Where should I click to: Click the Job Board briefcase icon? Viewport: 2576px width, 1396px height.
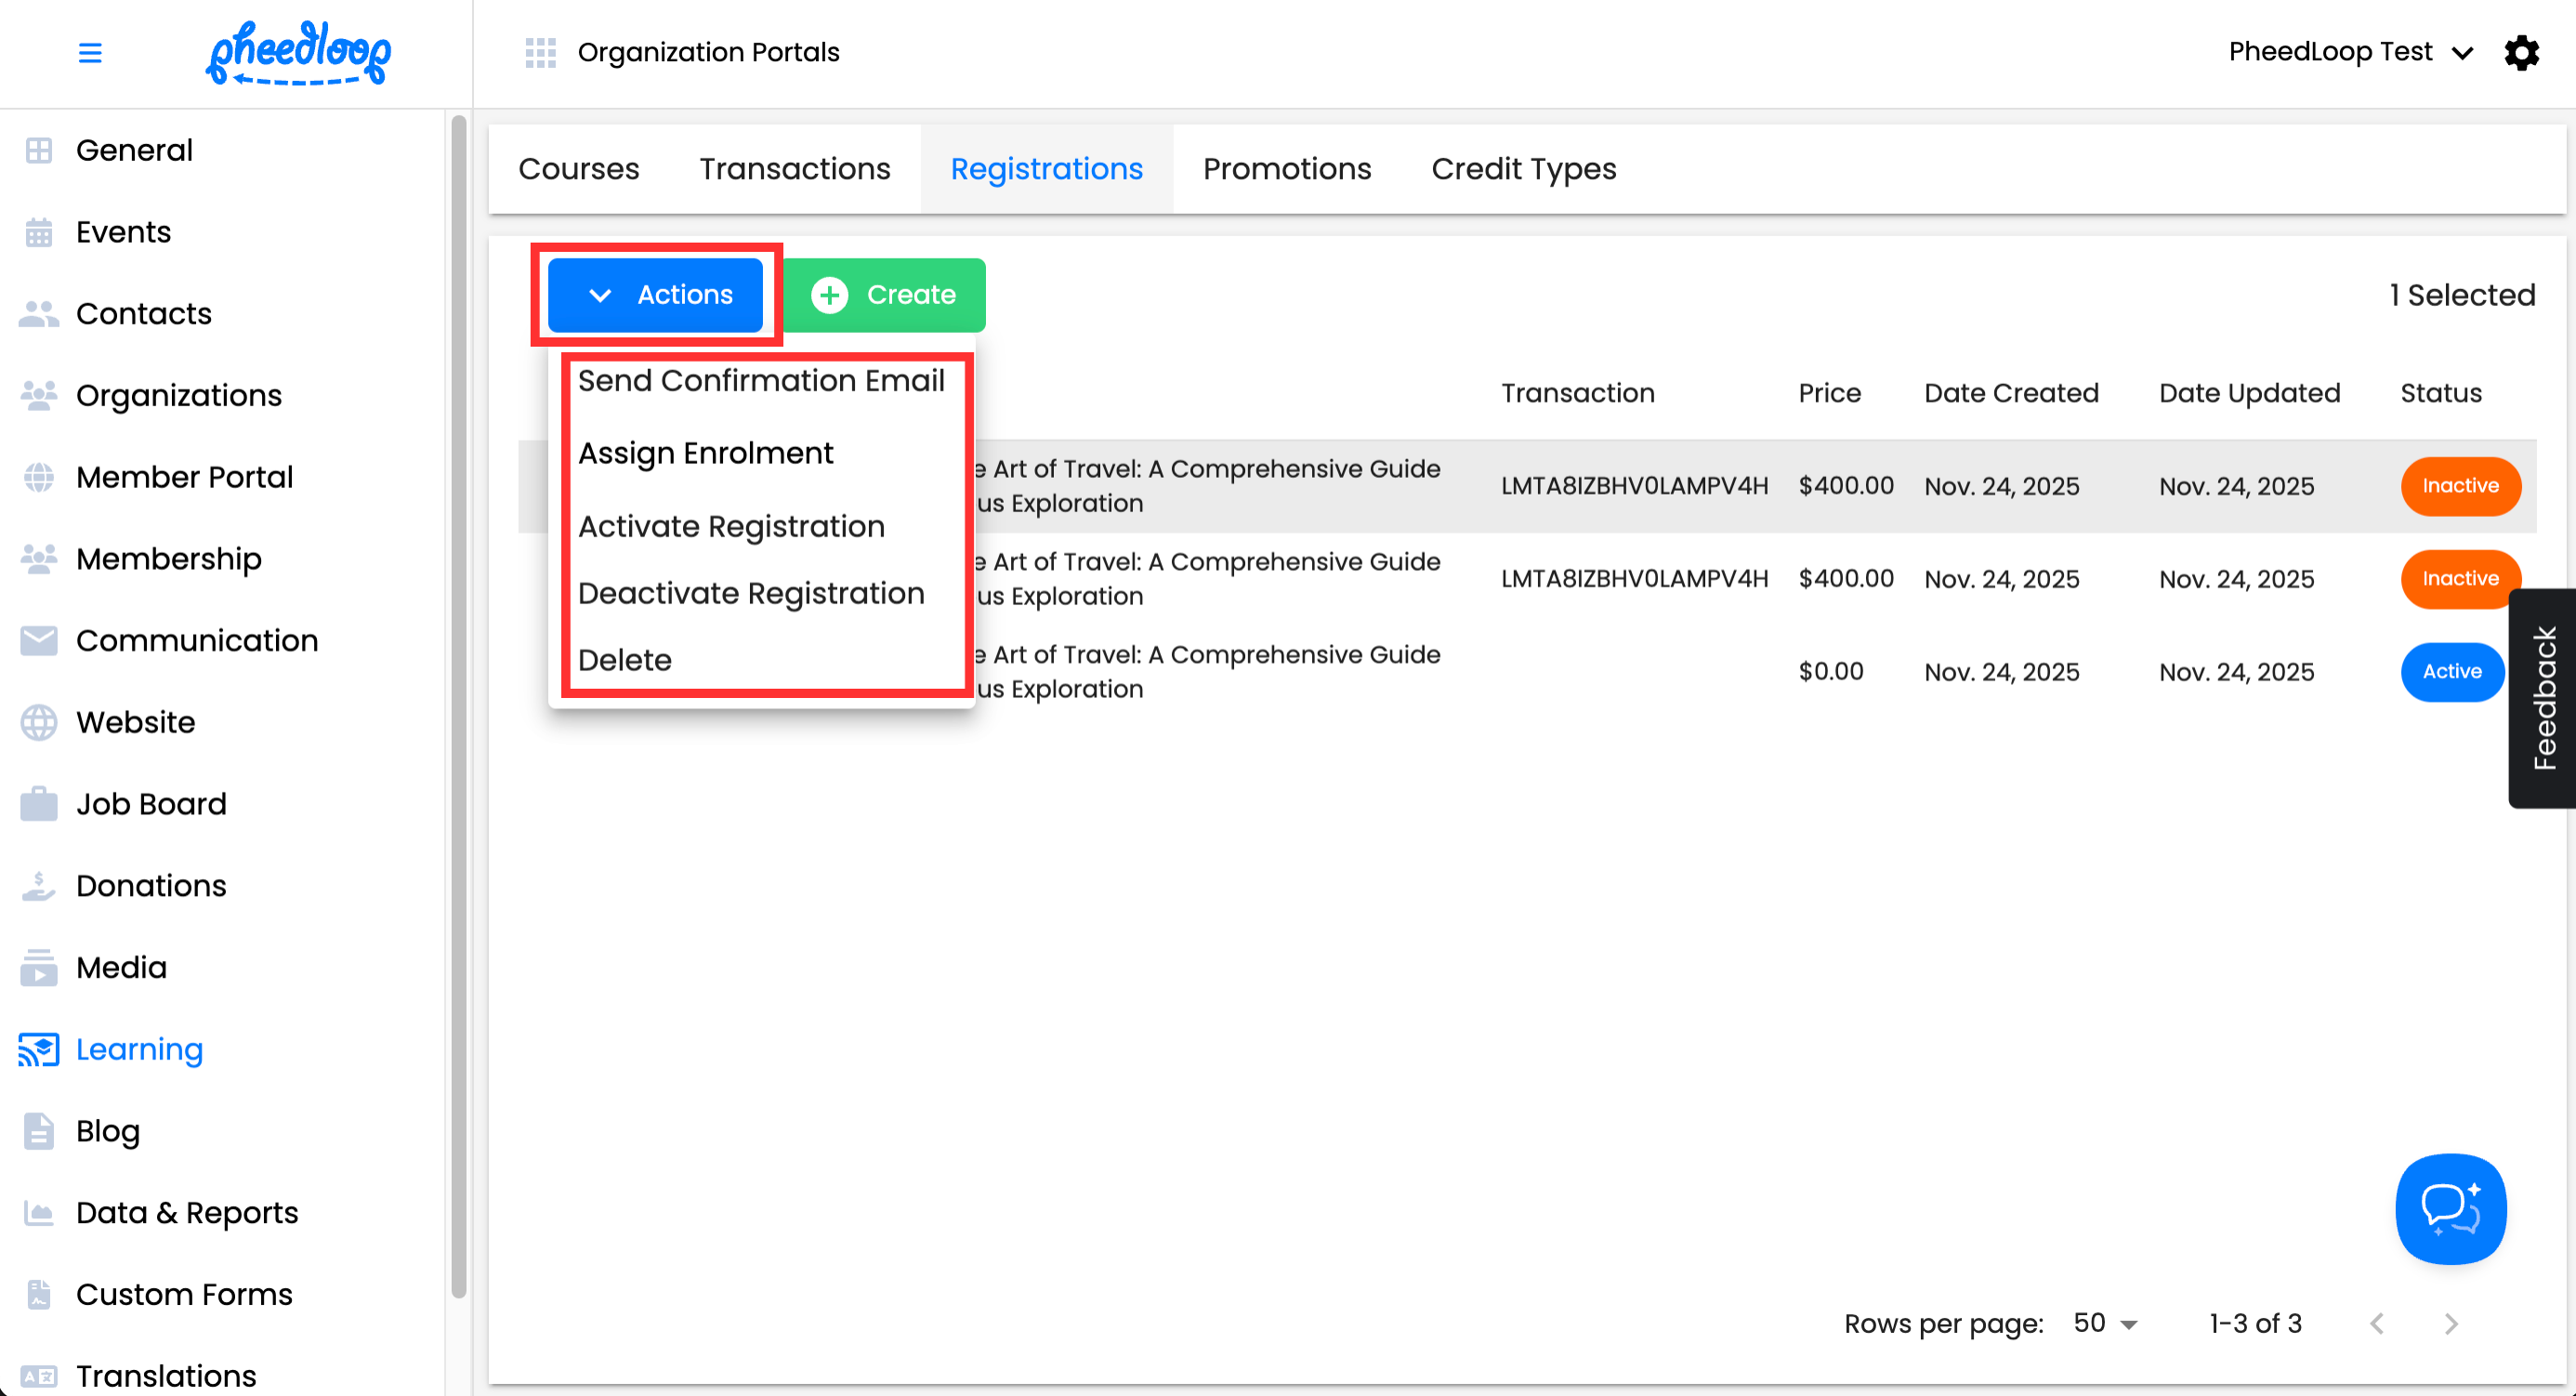[38, 804]
